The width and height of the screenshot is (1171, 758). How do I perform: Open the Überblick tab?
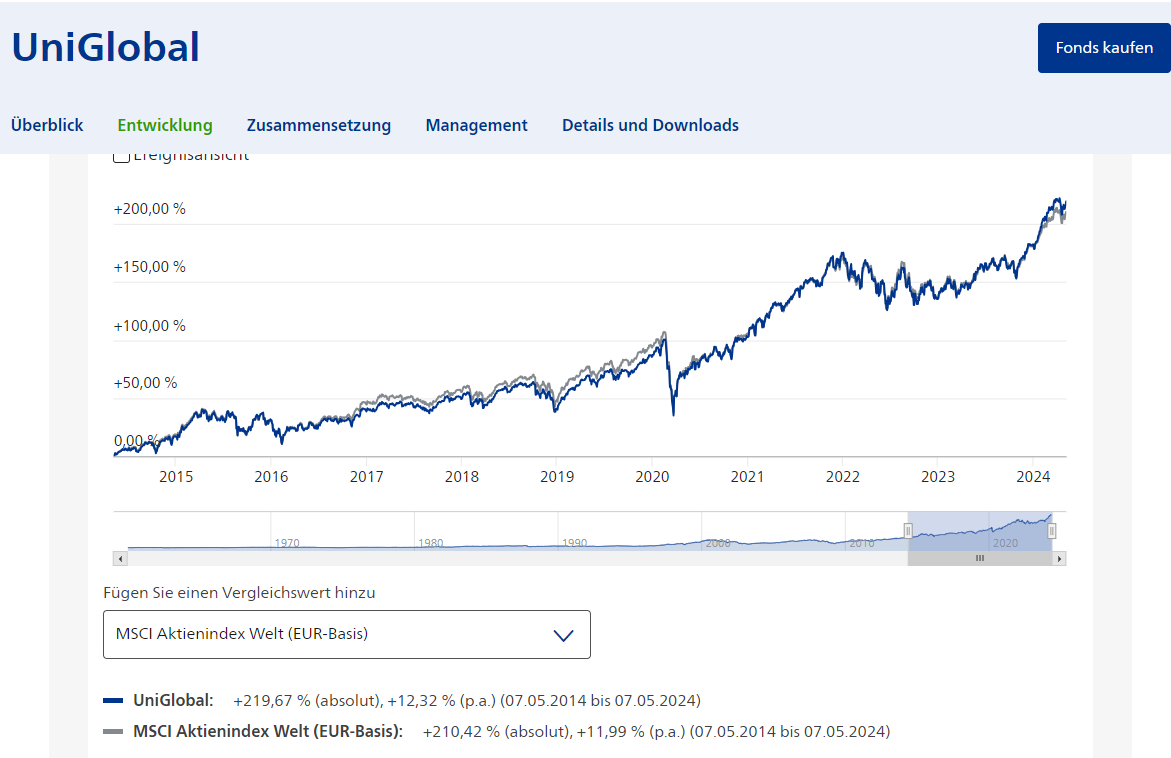pyautogui.click(x=47, y=125)
